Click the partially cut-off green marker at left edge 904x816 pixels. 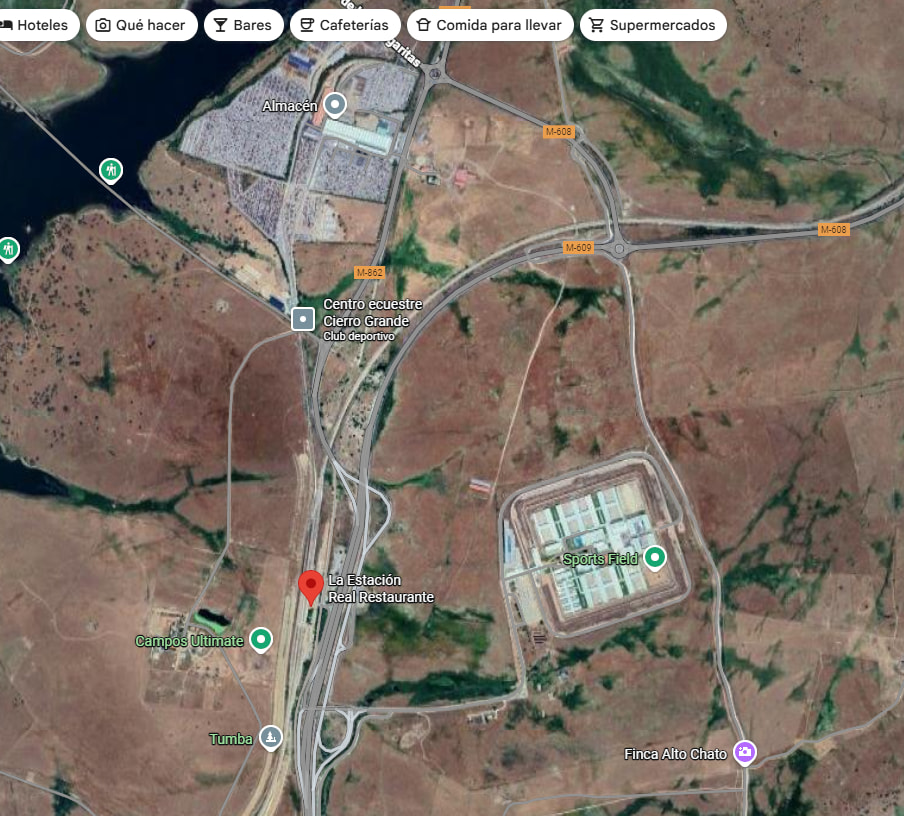pyautogui.click(x=8, y=247)
